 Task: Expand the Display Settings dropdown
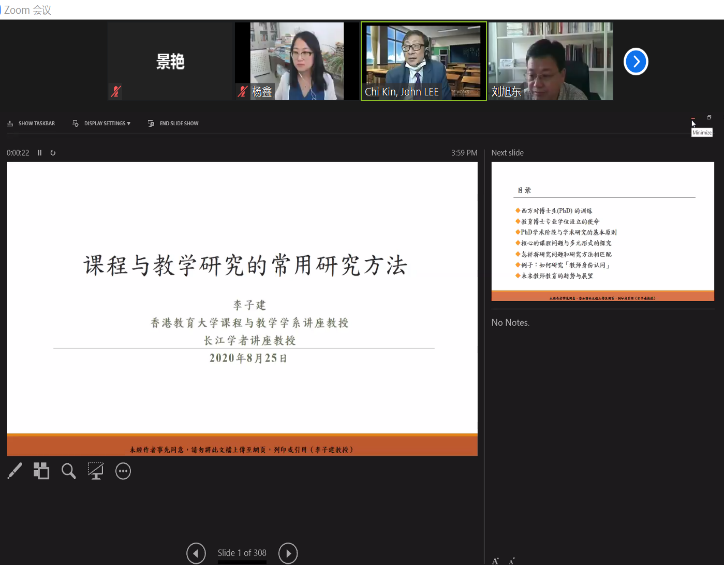[101, 123]
